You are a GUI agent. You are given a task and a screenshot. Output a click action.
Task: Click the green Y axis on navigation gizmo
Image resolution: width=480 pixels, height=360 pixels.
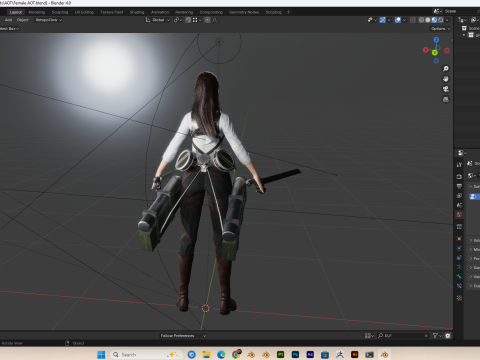(435, 53)
